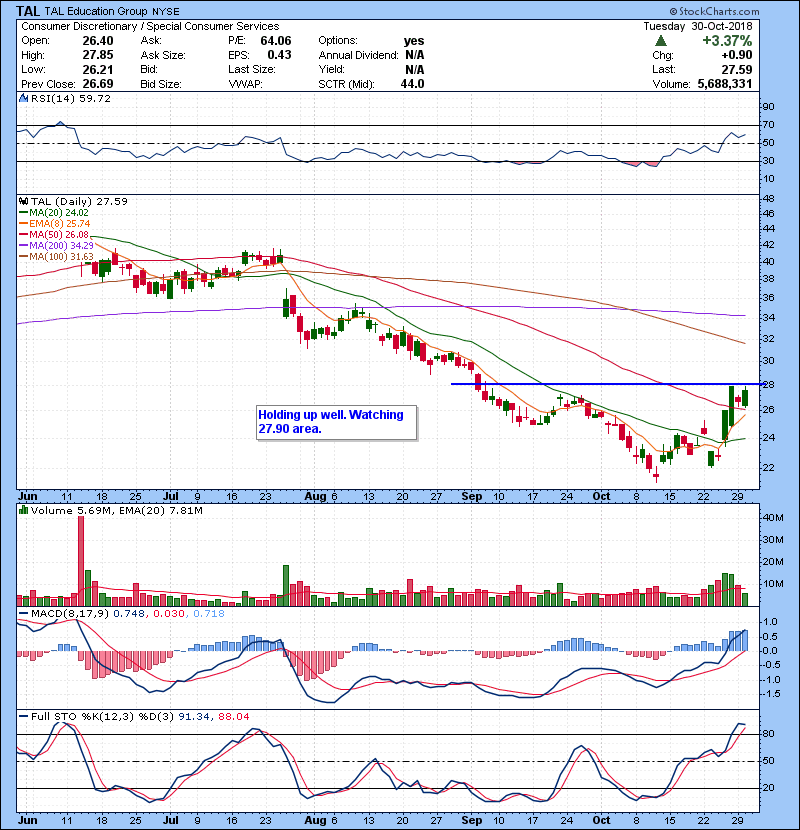Click the MACD(8,17,9) indicator label
800x830 pixels.
point(70,614)
